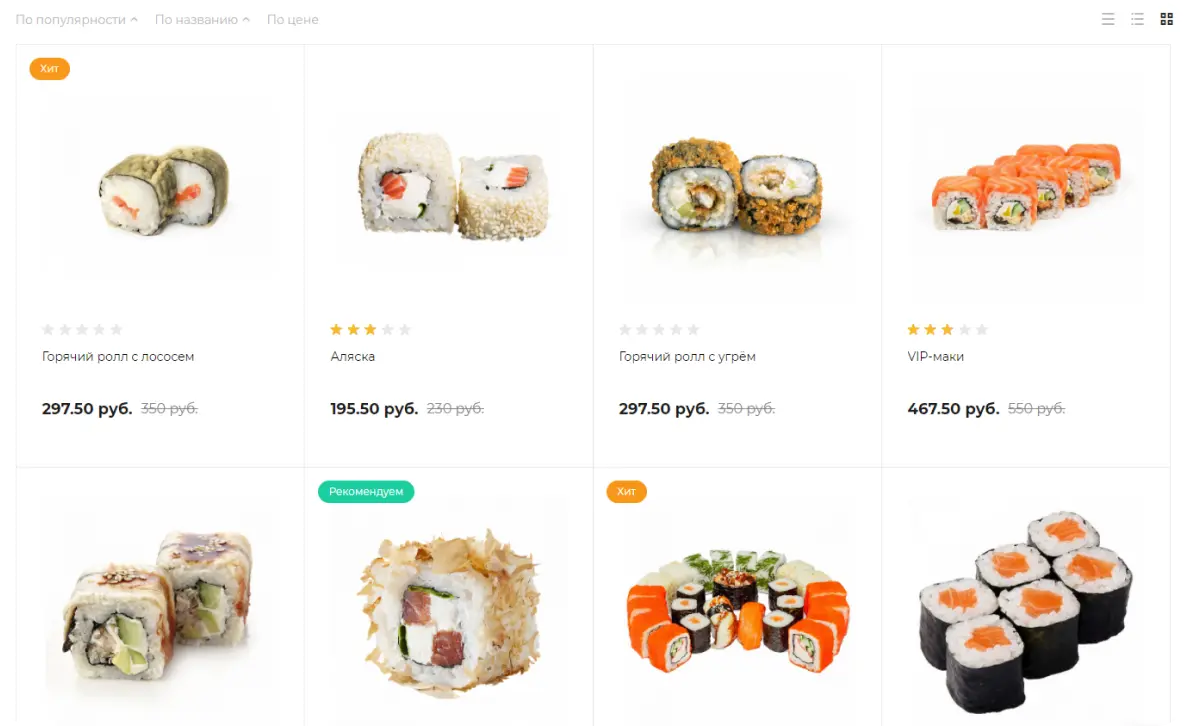The height and width of the screenshot is (726, 1188).
Task: Sort products by По цене
Action: pos(292,20)
